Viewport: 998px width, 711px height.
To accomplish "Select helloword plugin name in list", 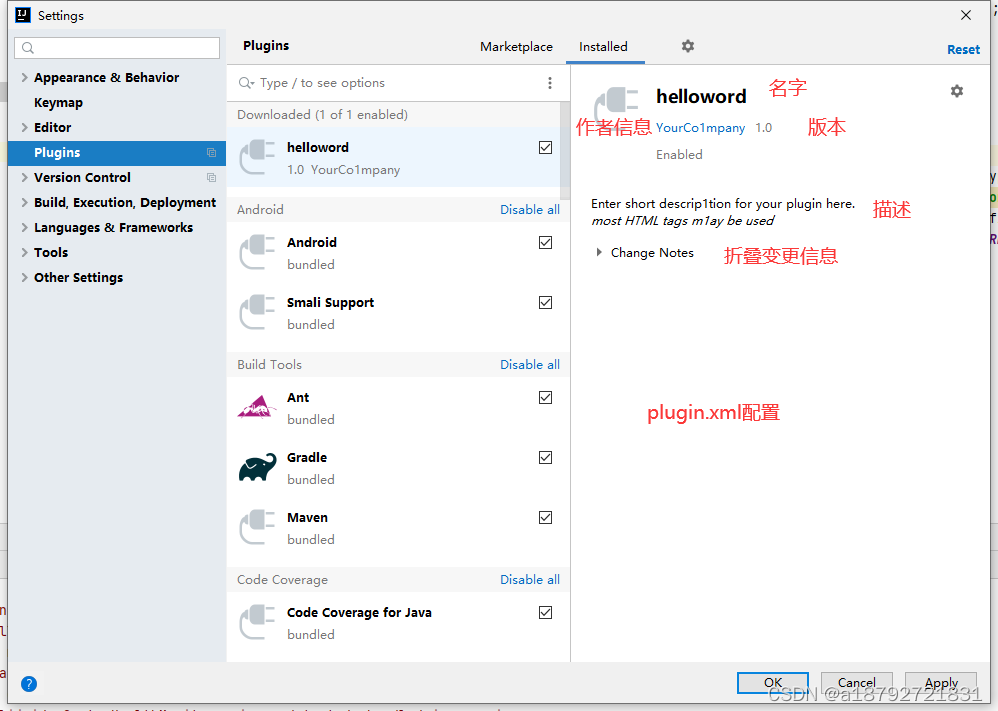I will 318,148.
